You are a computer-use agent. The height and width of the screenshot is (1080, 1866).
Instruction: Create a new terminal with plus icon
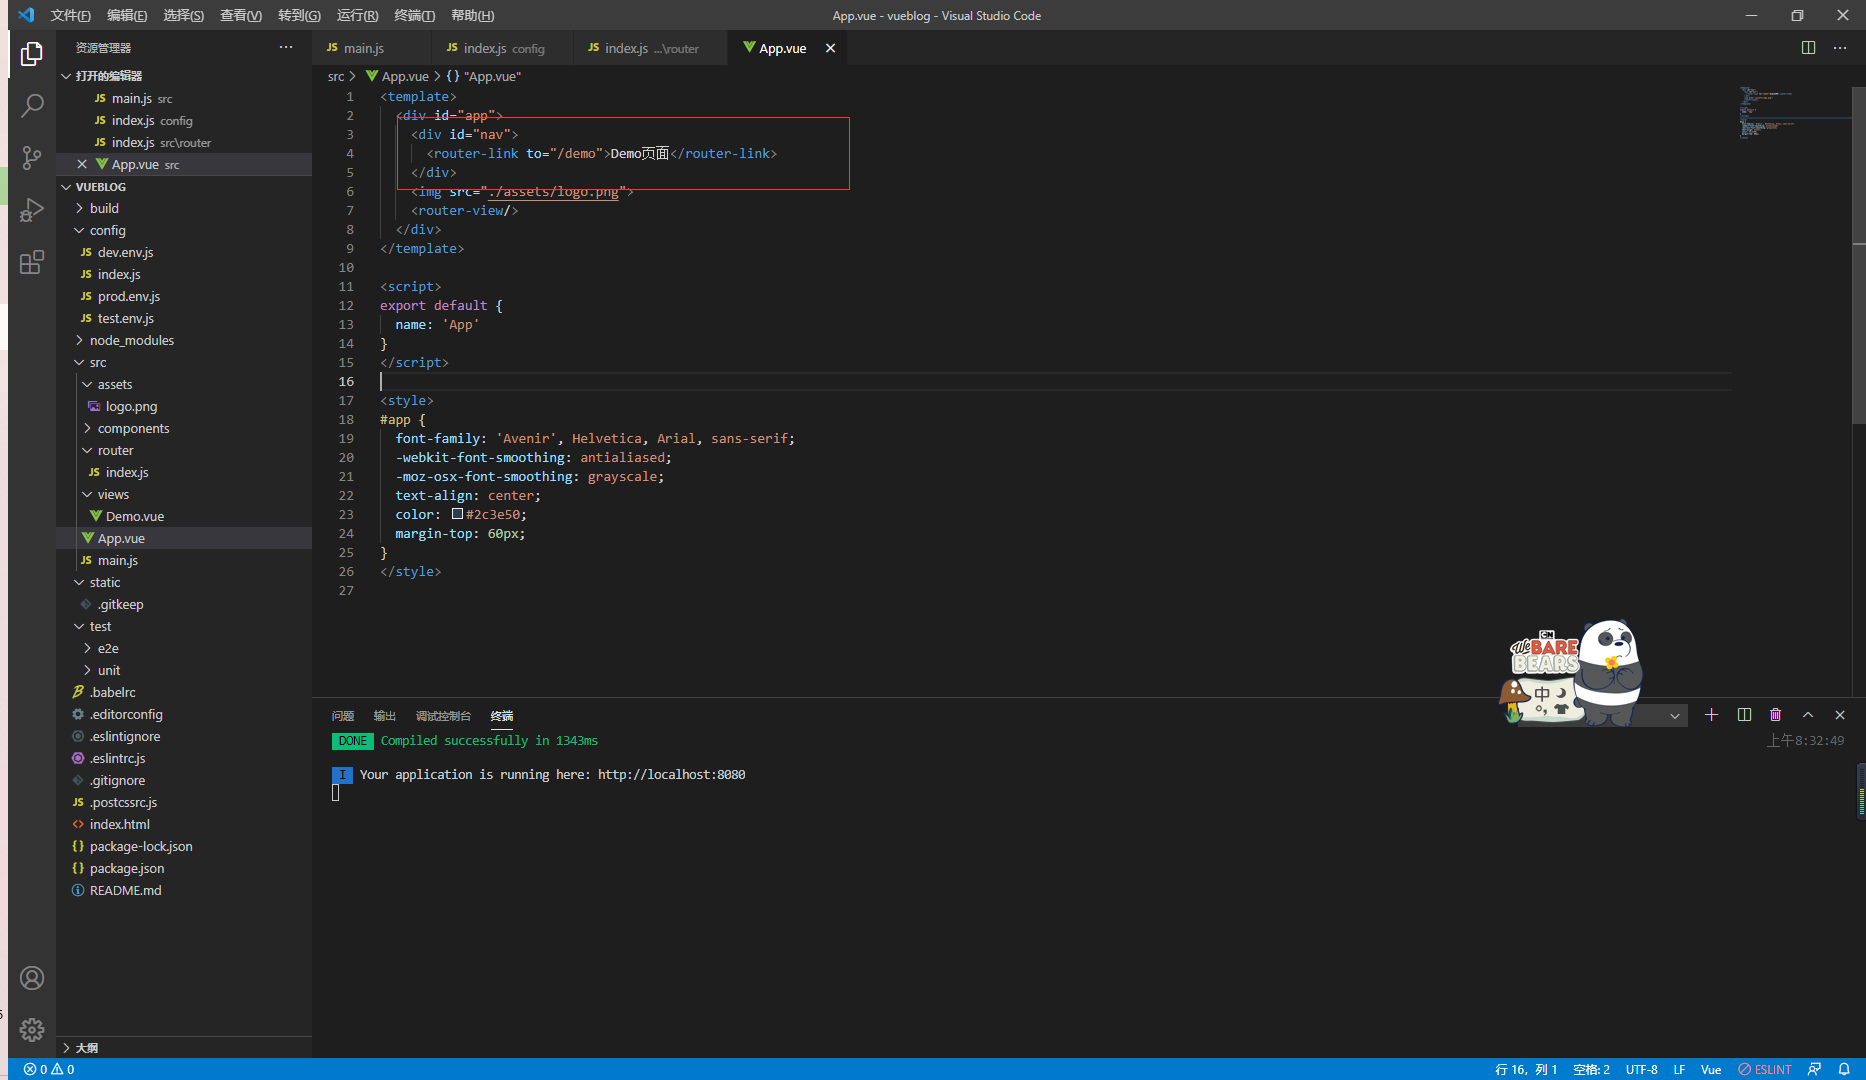click(1711, 715)
